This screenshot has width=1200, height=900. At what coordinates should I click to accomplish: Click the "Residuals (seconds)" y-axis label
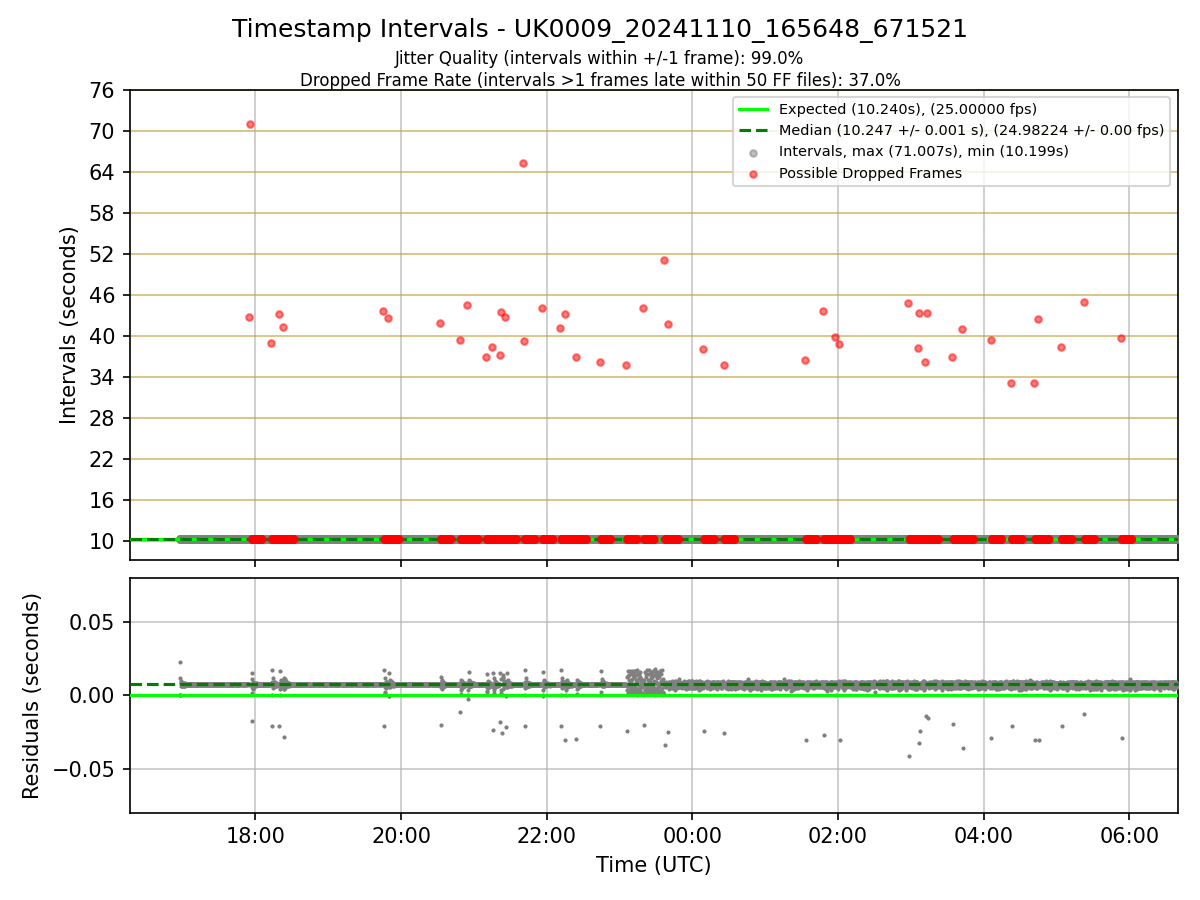click(x=32, y=695)
